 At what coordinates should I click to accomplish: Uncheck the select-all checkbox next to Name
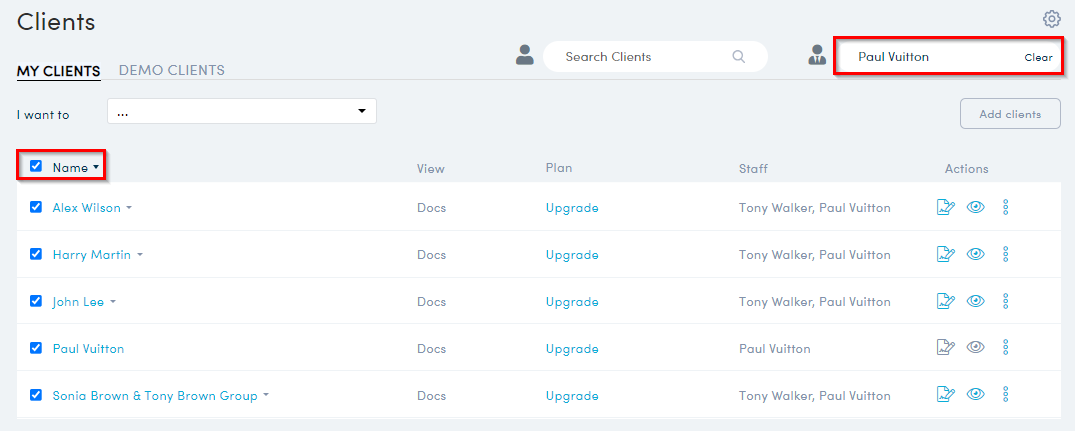(36, 166)
